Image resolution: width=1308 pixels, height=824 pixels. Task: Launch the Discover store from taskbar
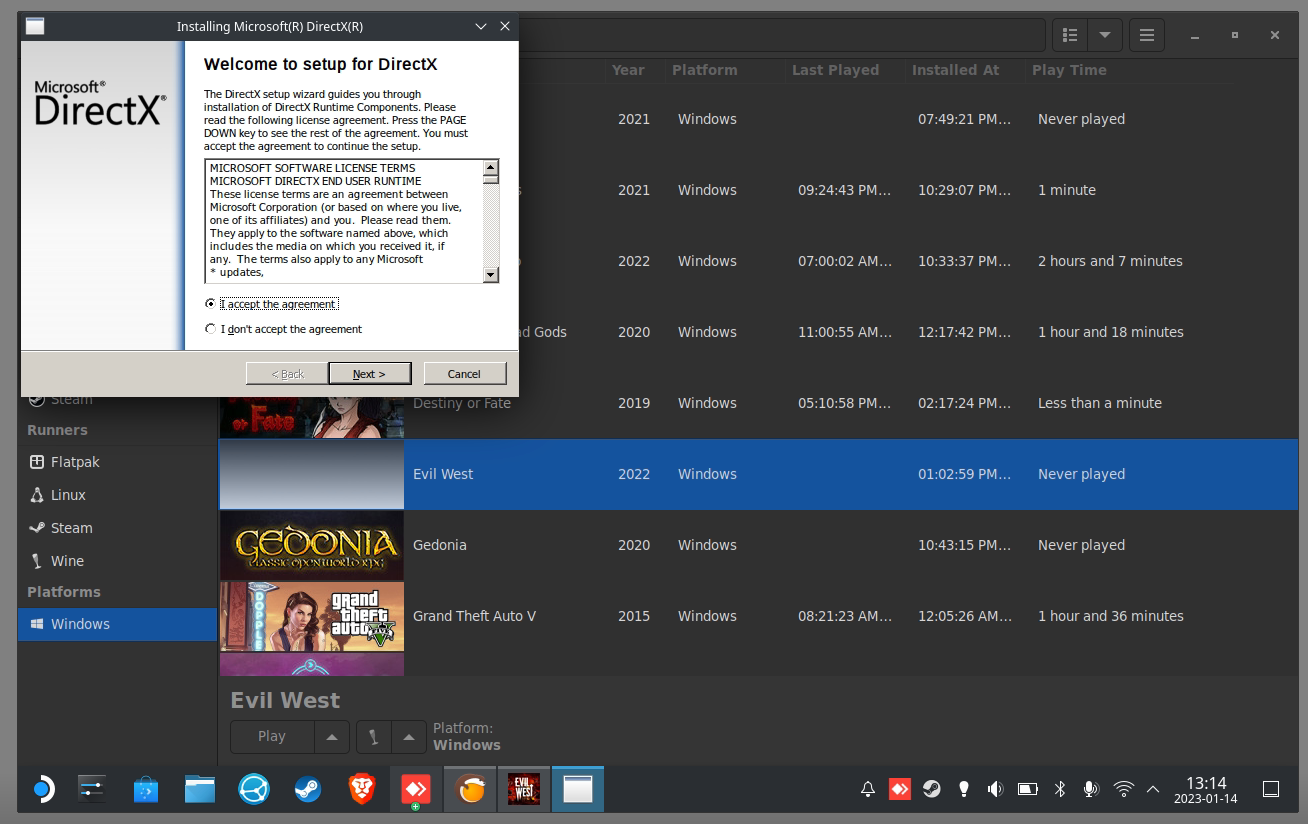(146, 790)
